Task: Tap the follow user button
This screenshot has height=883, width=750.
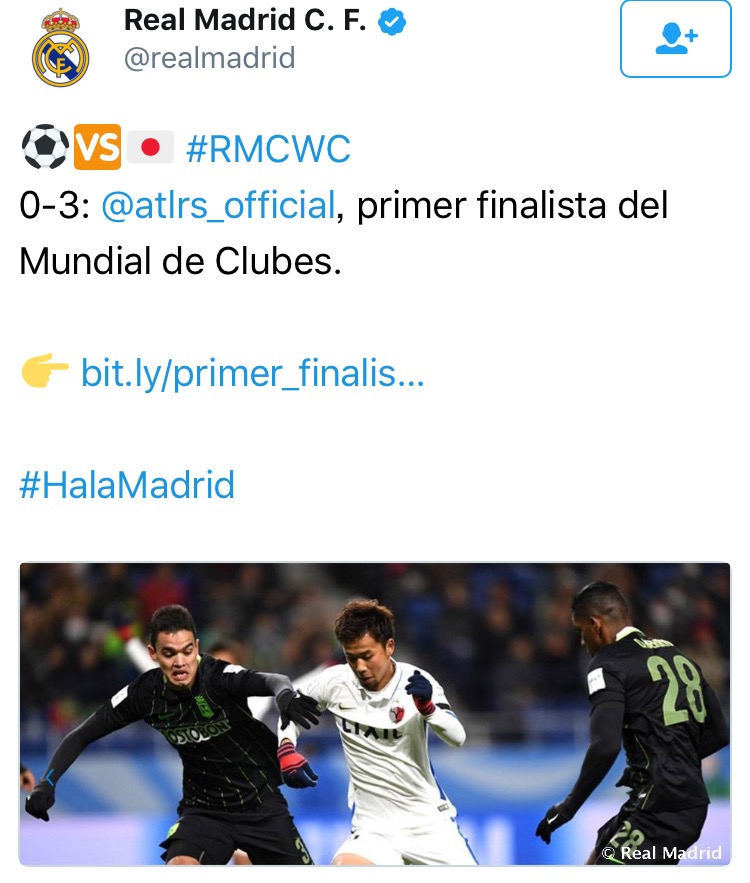Action: (675, 38)
